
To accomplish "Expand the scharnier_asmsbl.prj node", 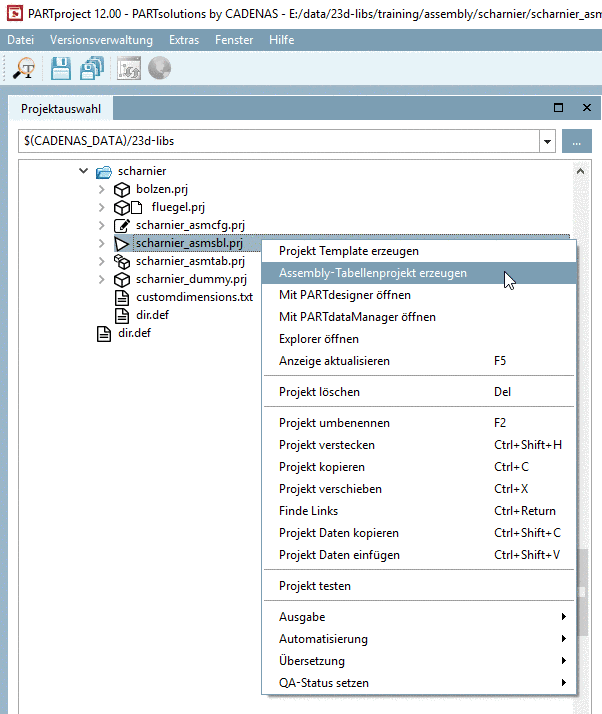I will pyautogui.click(x=102, y=244).
